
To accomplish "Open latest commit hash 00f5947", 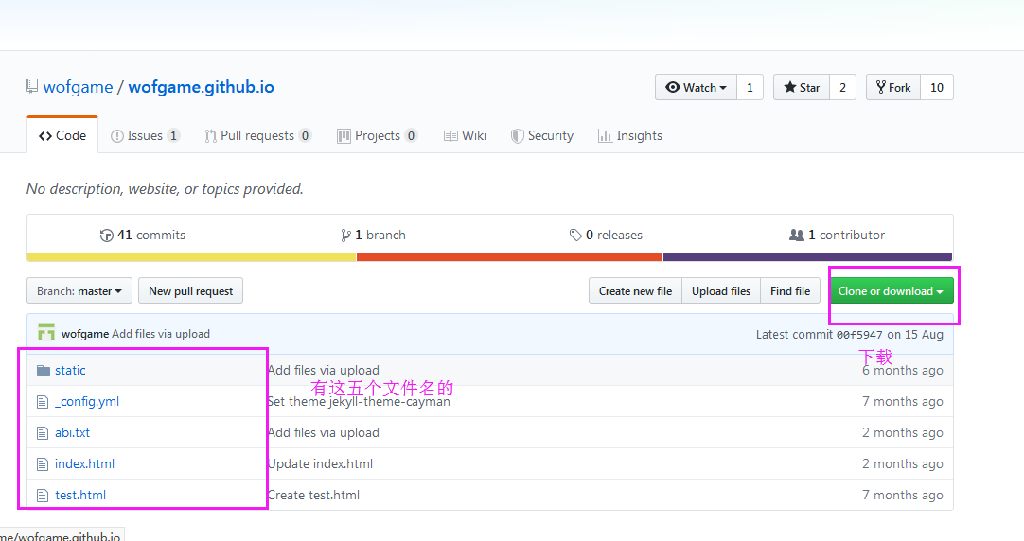I will click(859, 335).
